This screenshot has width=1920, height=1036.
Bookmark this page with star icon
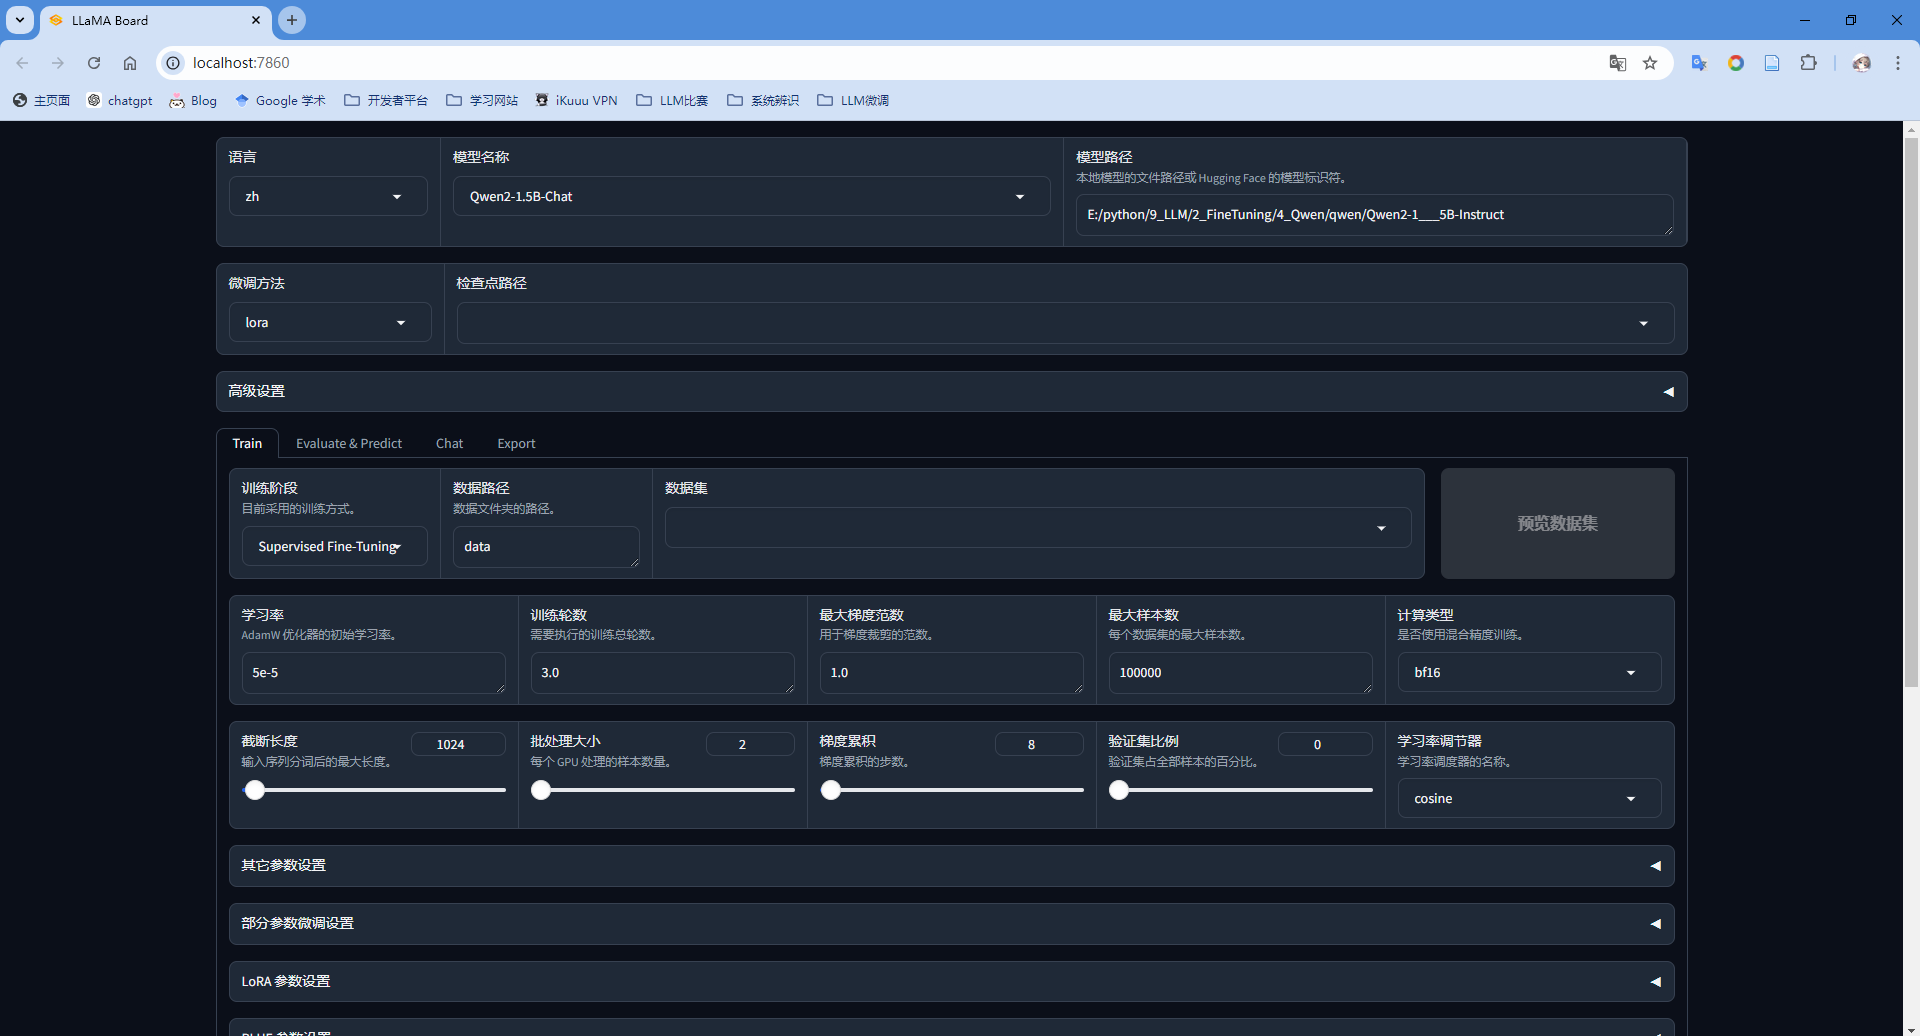(1650, 63)
